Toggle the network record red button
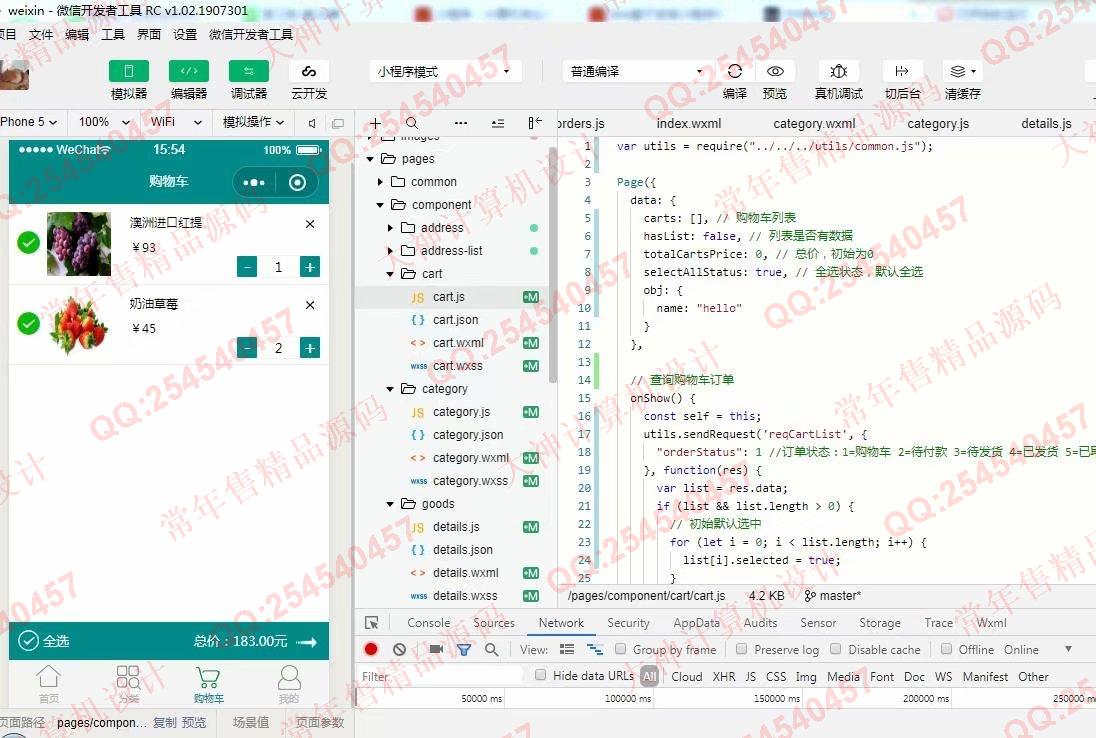Viewport: 1096px width, 738px height. 371,649
